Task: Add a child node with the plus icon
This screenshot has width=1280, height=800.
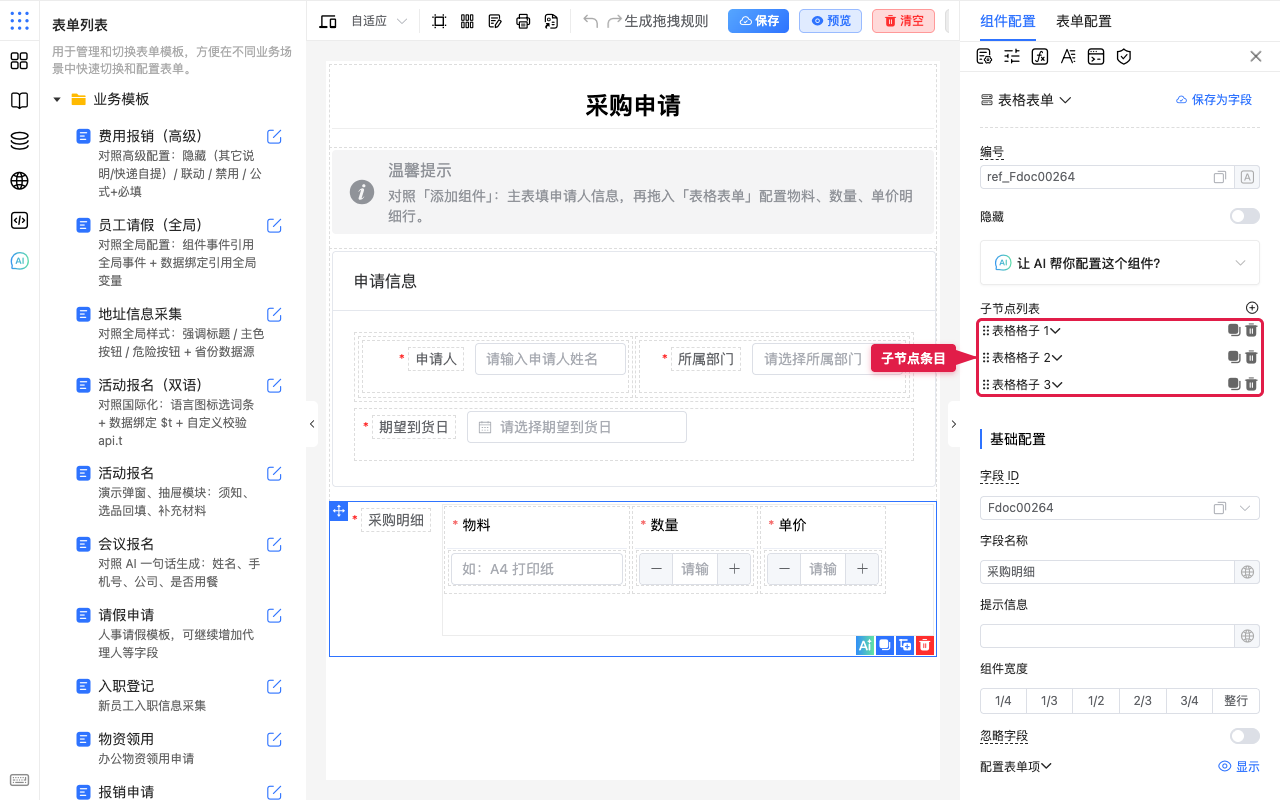Action: click(1252, 308)
